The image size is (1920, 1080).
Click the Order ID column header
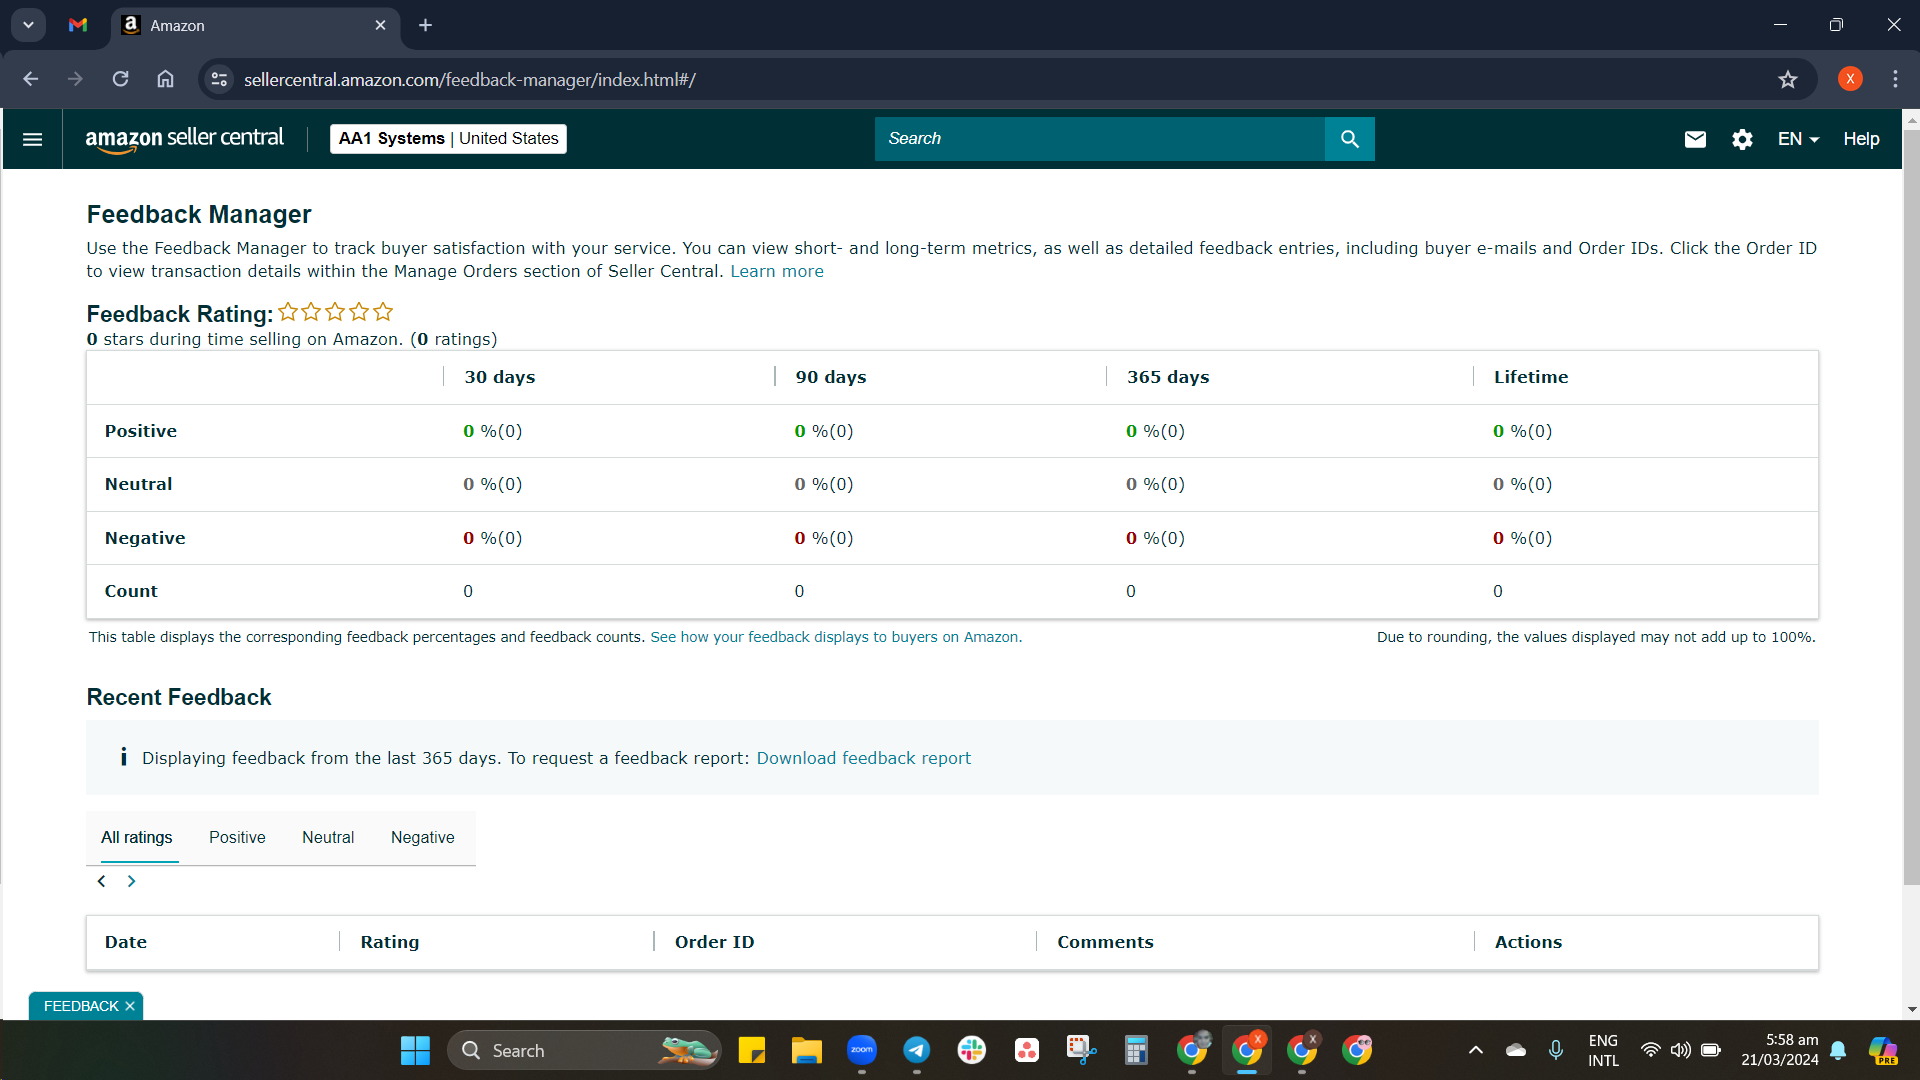tap(715, 942)
